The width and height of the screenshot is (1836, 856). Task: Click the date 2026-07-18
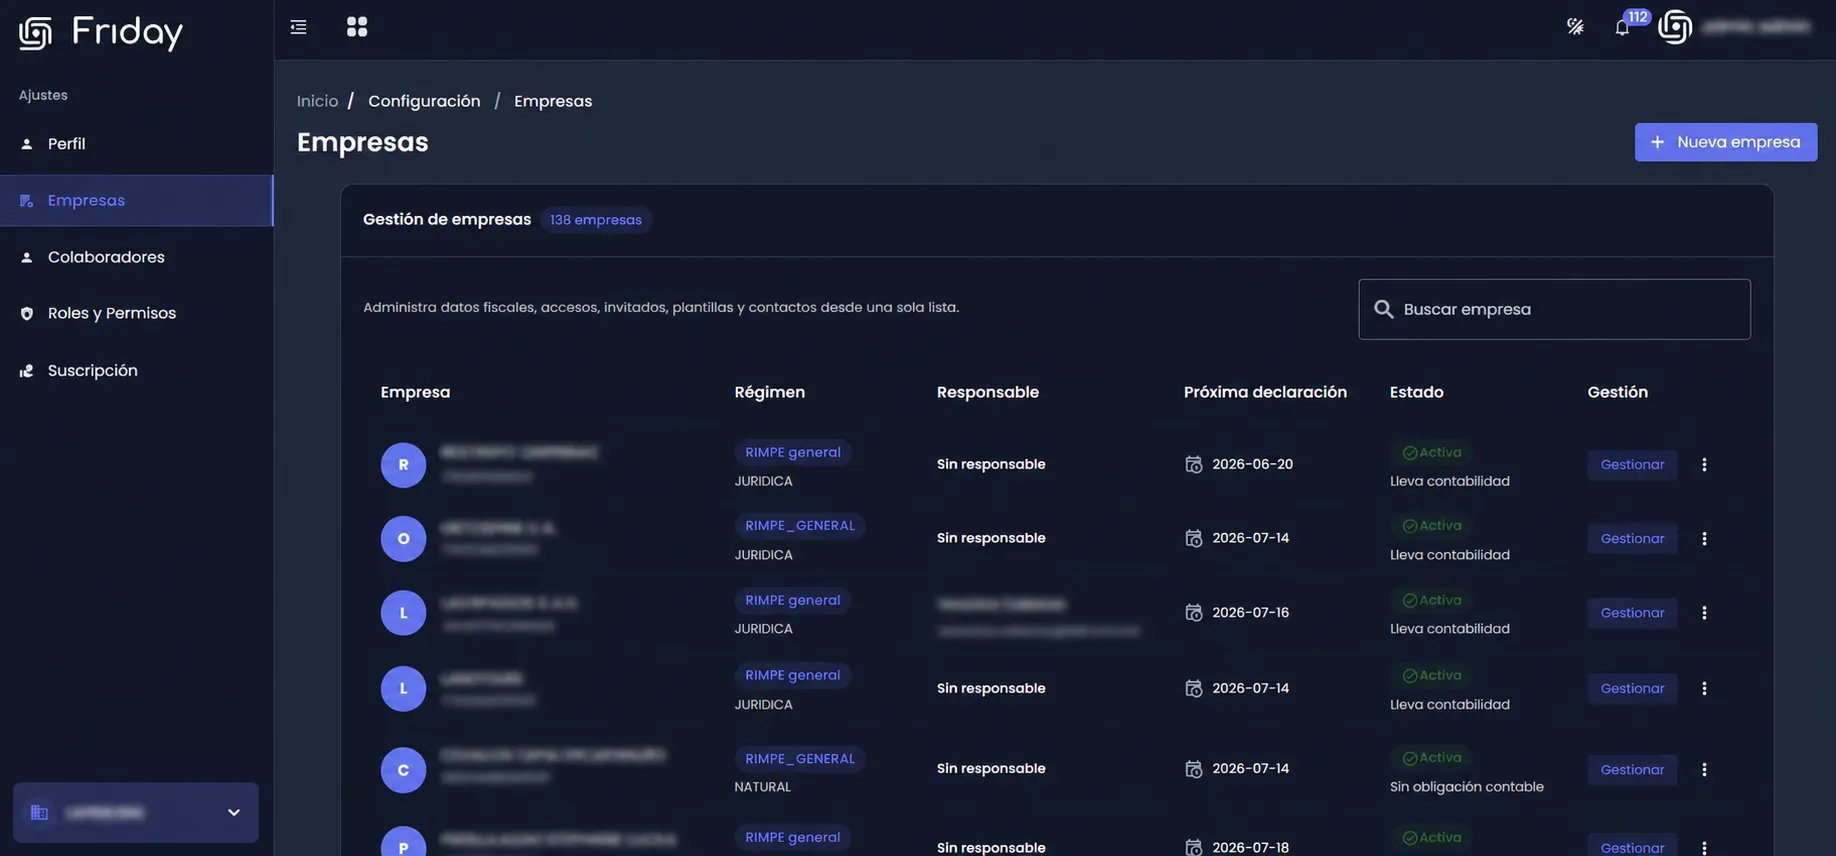point(1250,847)
